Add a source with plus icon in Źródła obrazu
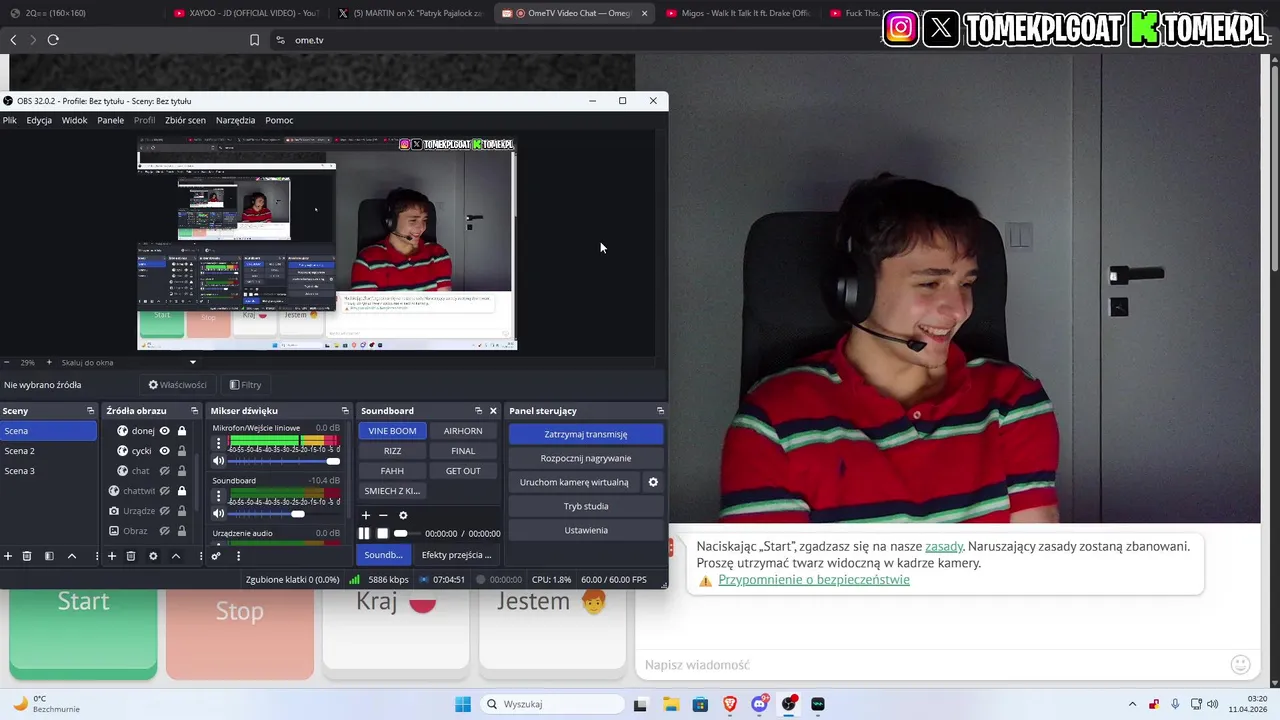The image size is (1280, 720). pos(112,556)
